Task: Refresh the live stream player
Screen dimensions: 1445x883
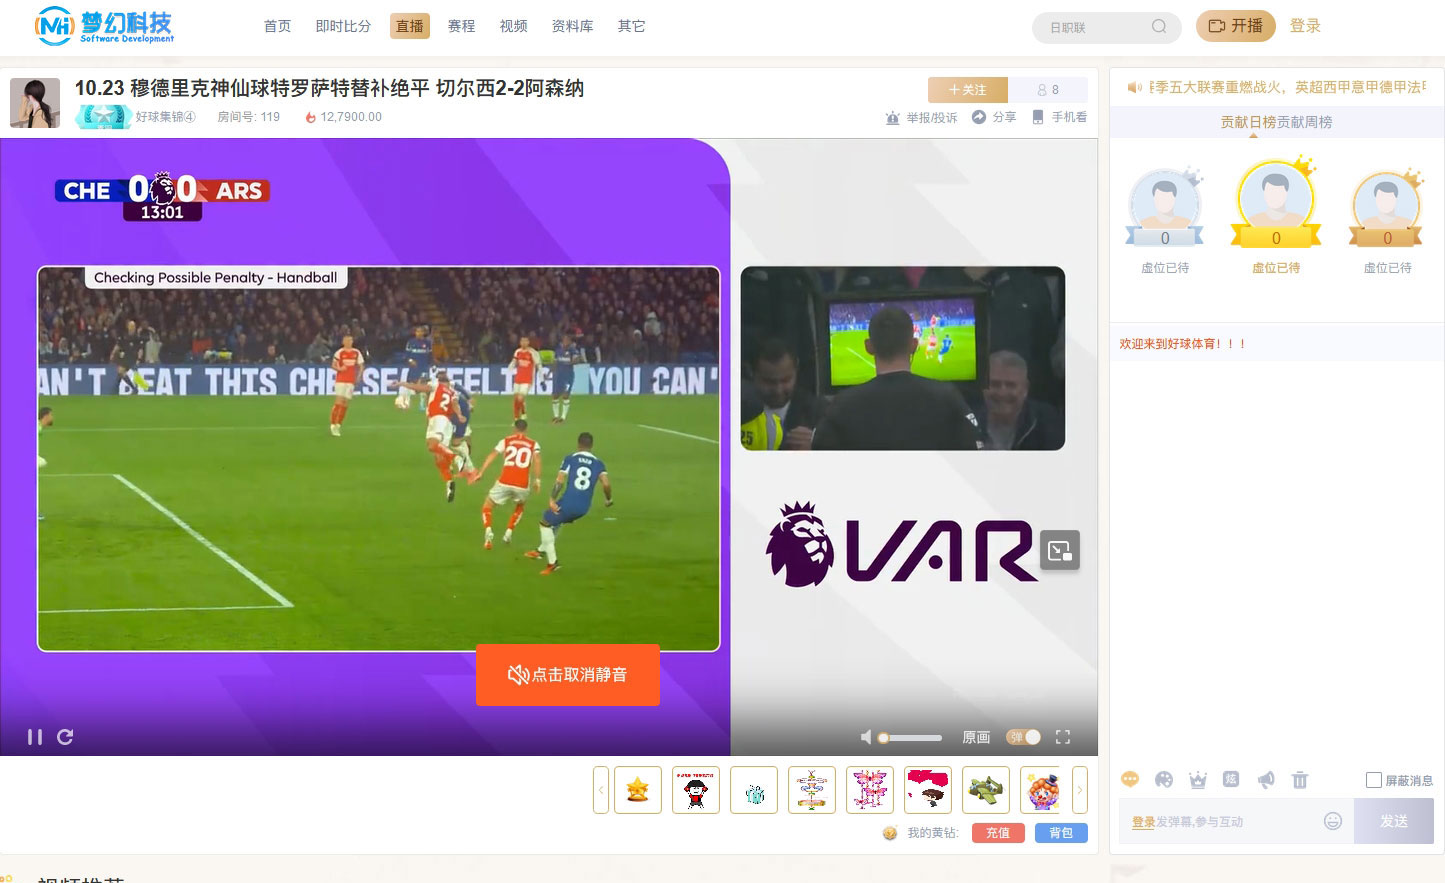Action: click(65, 737)
